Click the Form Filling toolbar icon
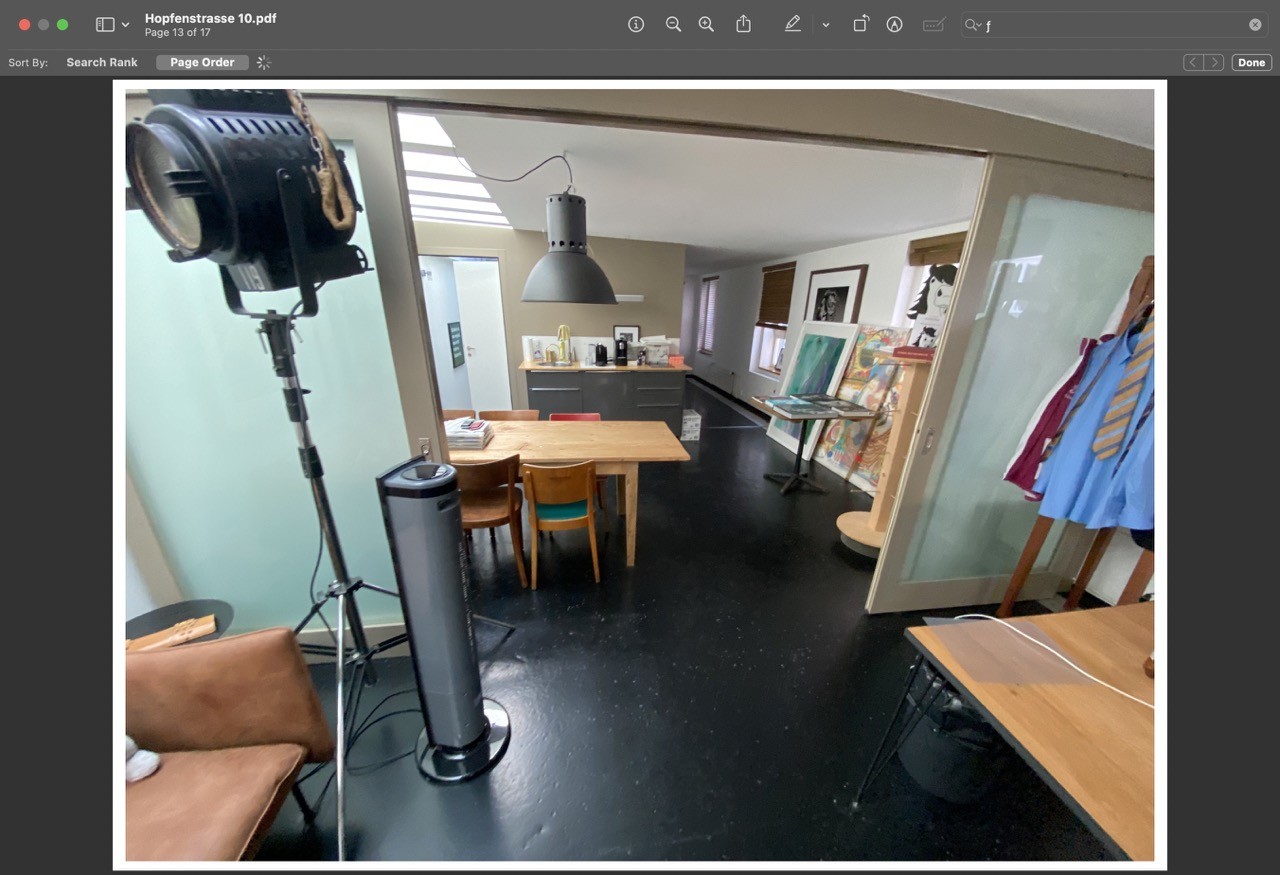Screen dimensions: 1280x875 934,24
